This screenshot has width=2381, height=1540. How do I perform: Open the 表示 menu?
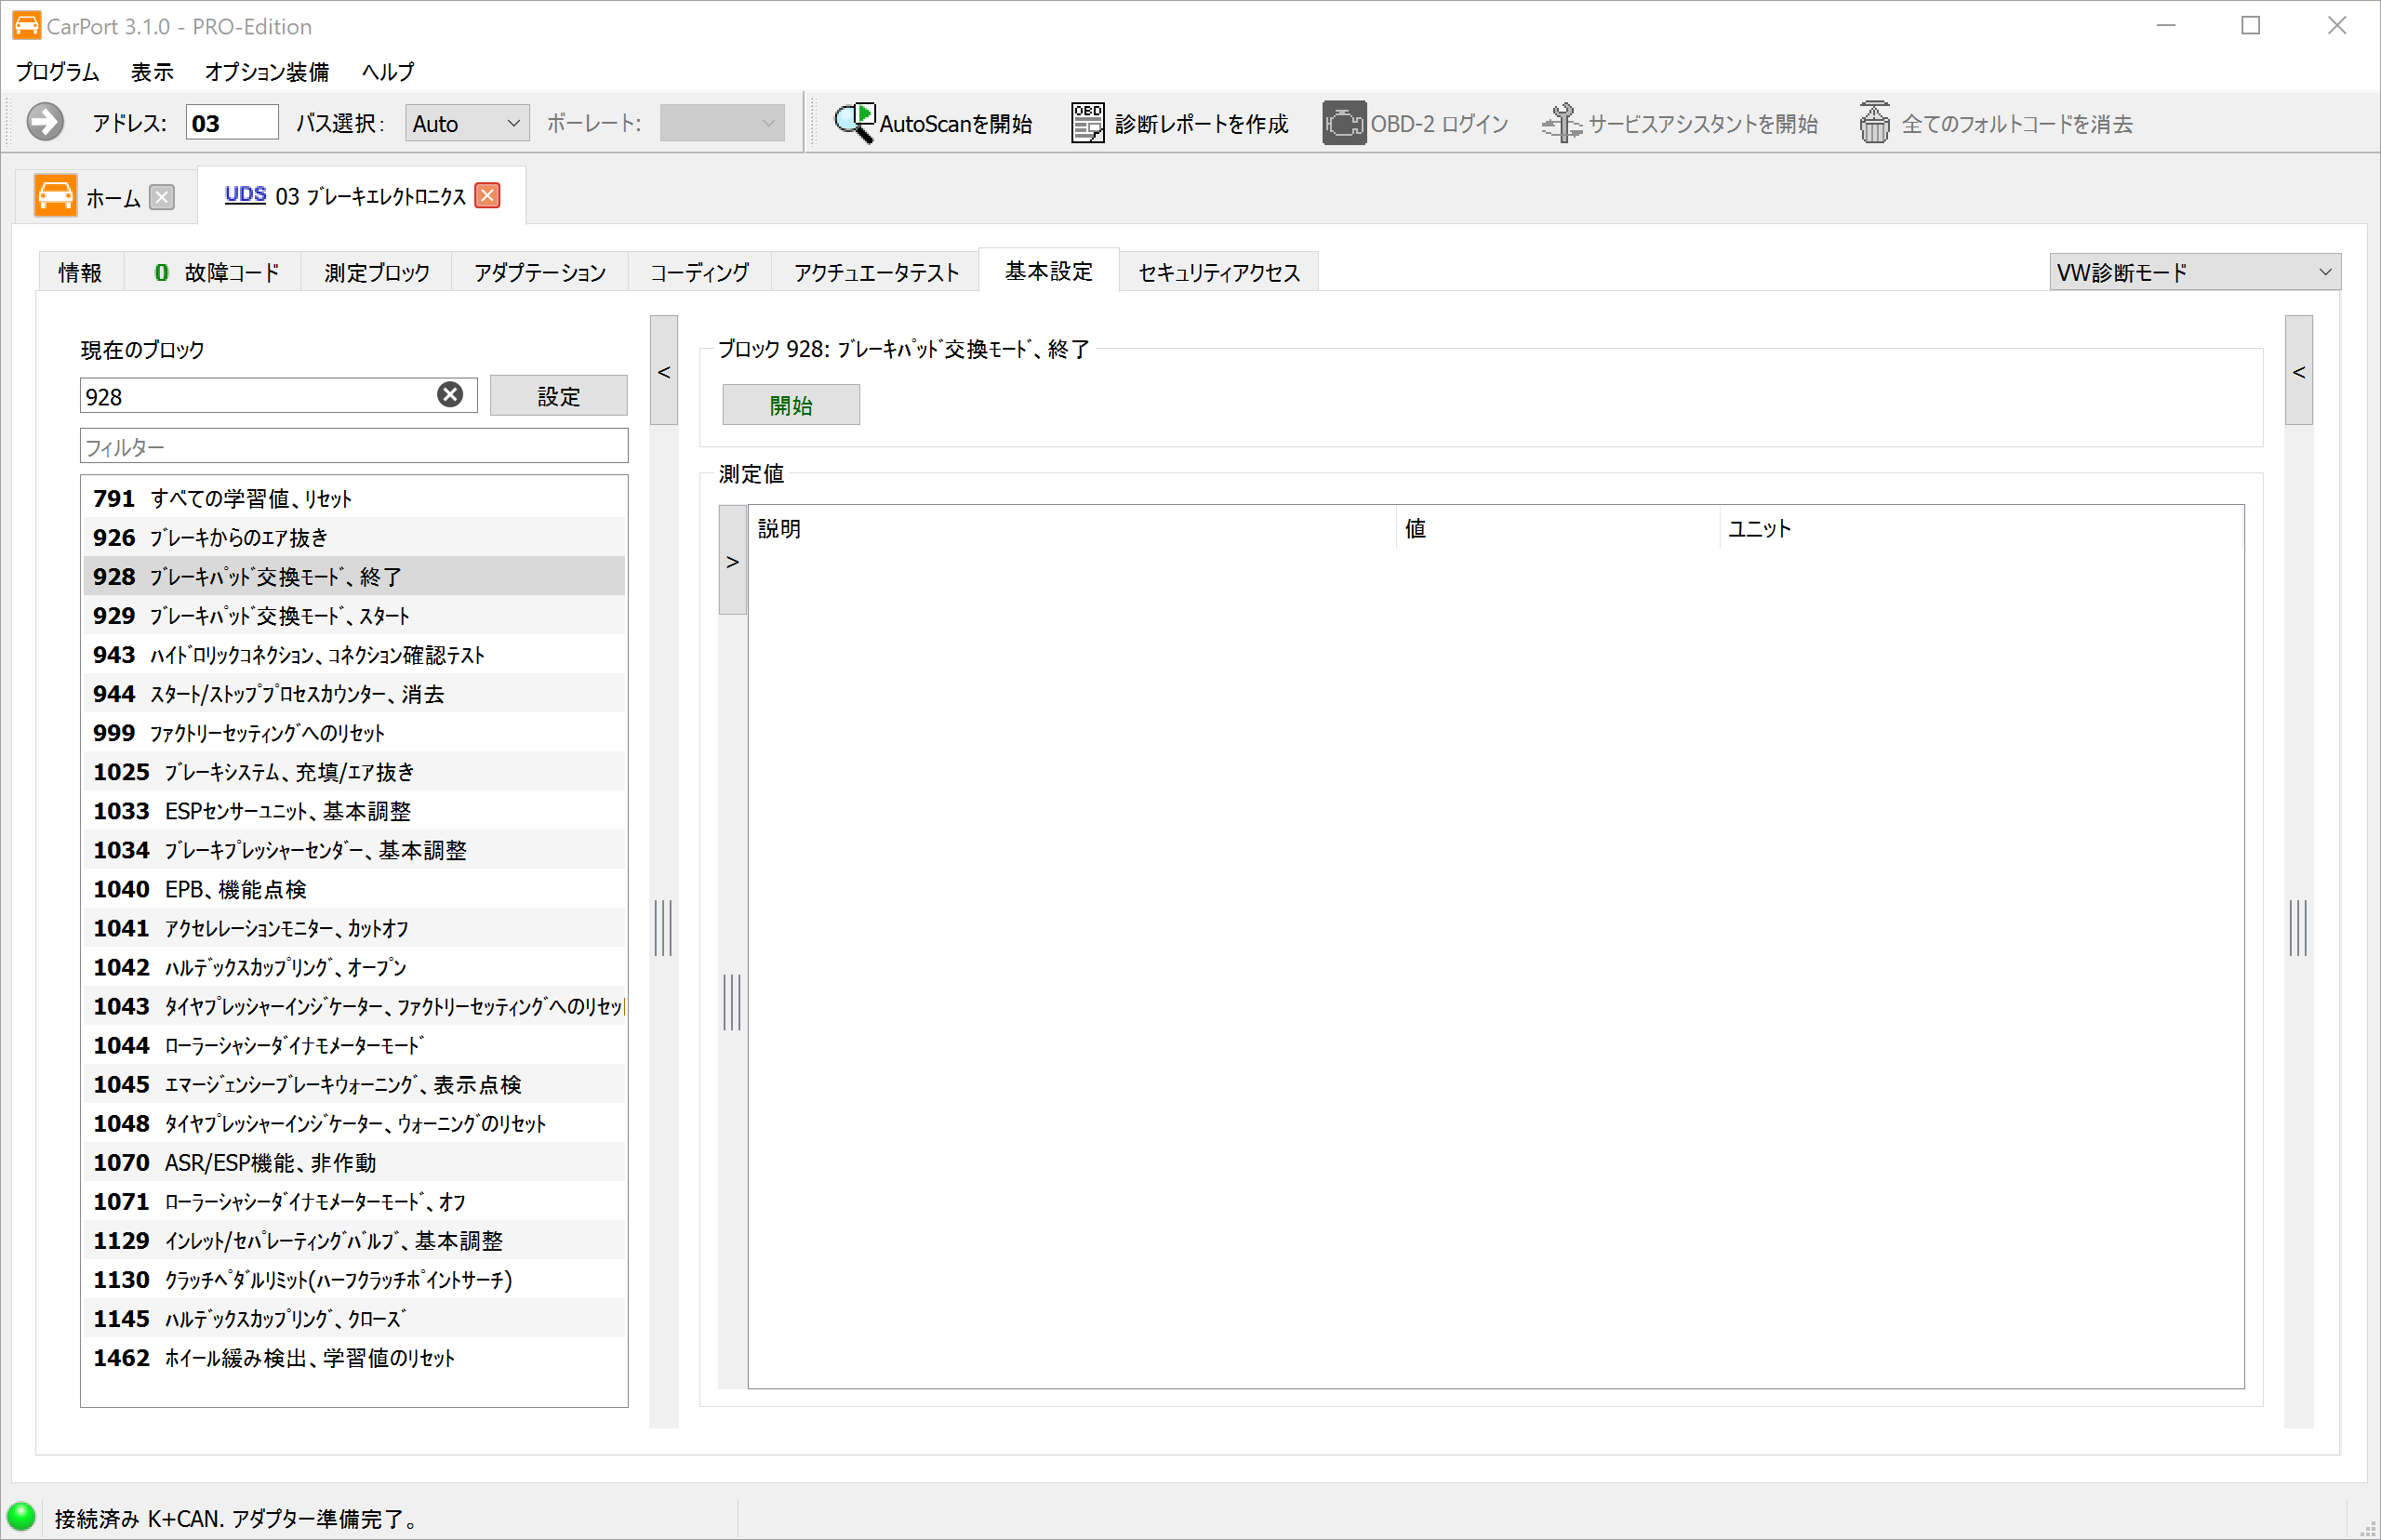pyautogui.click(x=152, y=72)
